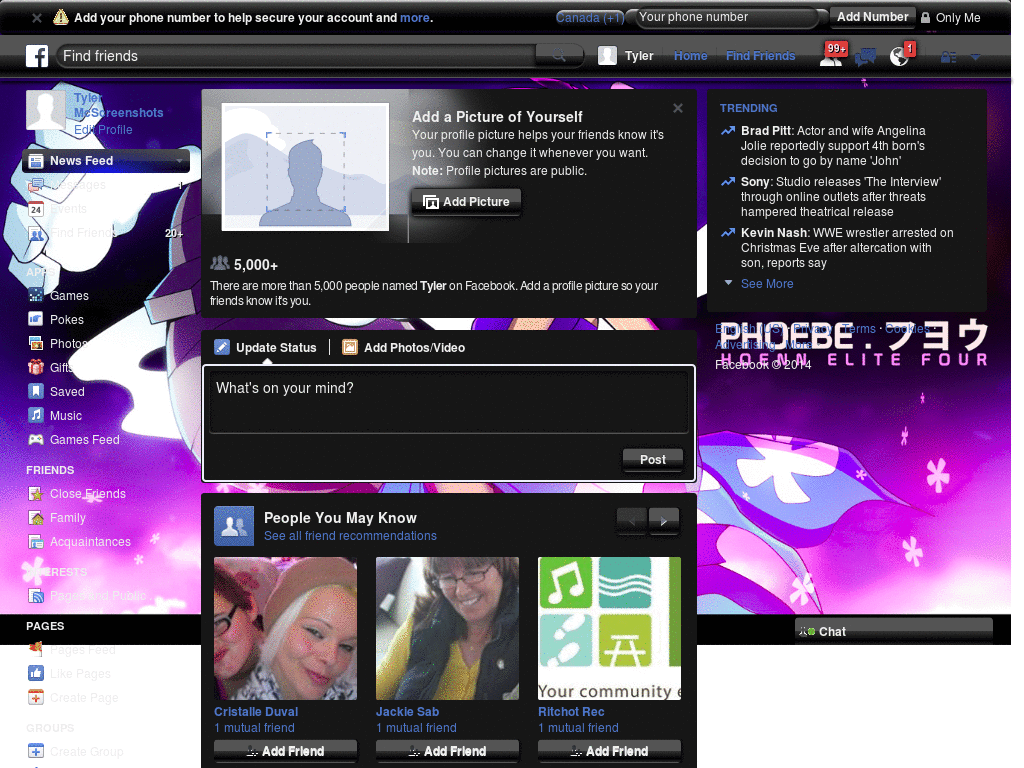Click Tyler's profile avatar in top bar
Viewport: 1024px width, 768px height.
point(607,56)
